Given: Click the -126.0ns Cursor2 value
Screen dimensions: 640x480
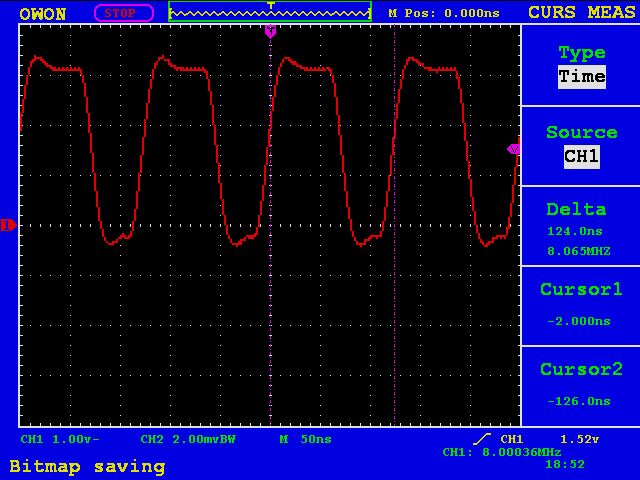Looking at the screenshot, I should pyautogui.click(x=579, y=401).
